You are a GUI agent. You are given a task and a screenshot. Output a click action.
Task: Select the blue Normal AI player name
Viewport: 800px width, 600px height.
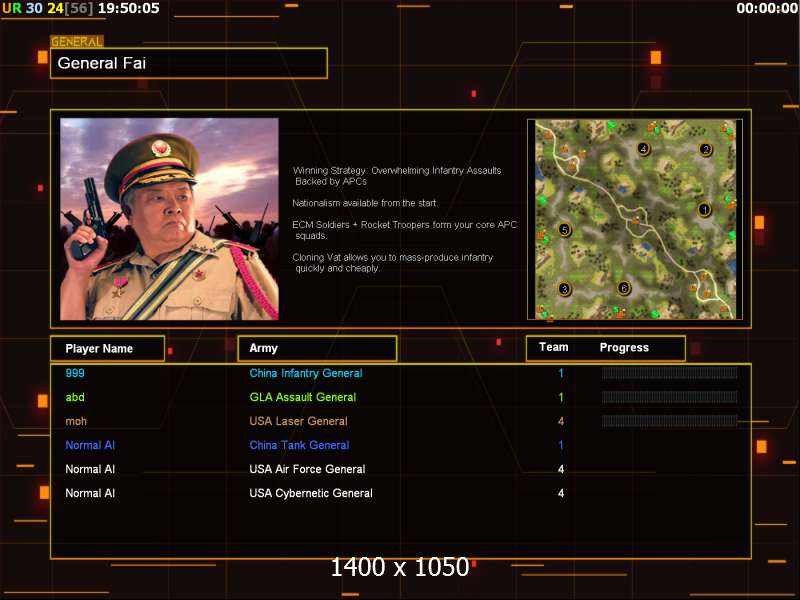90,445
